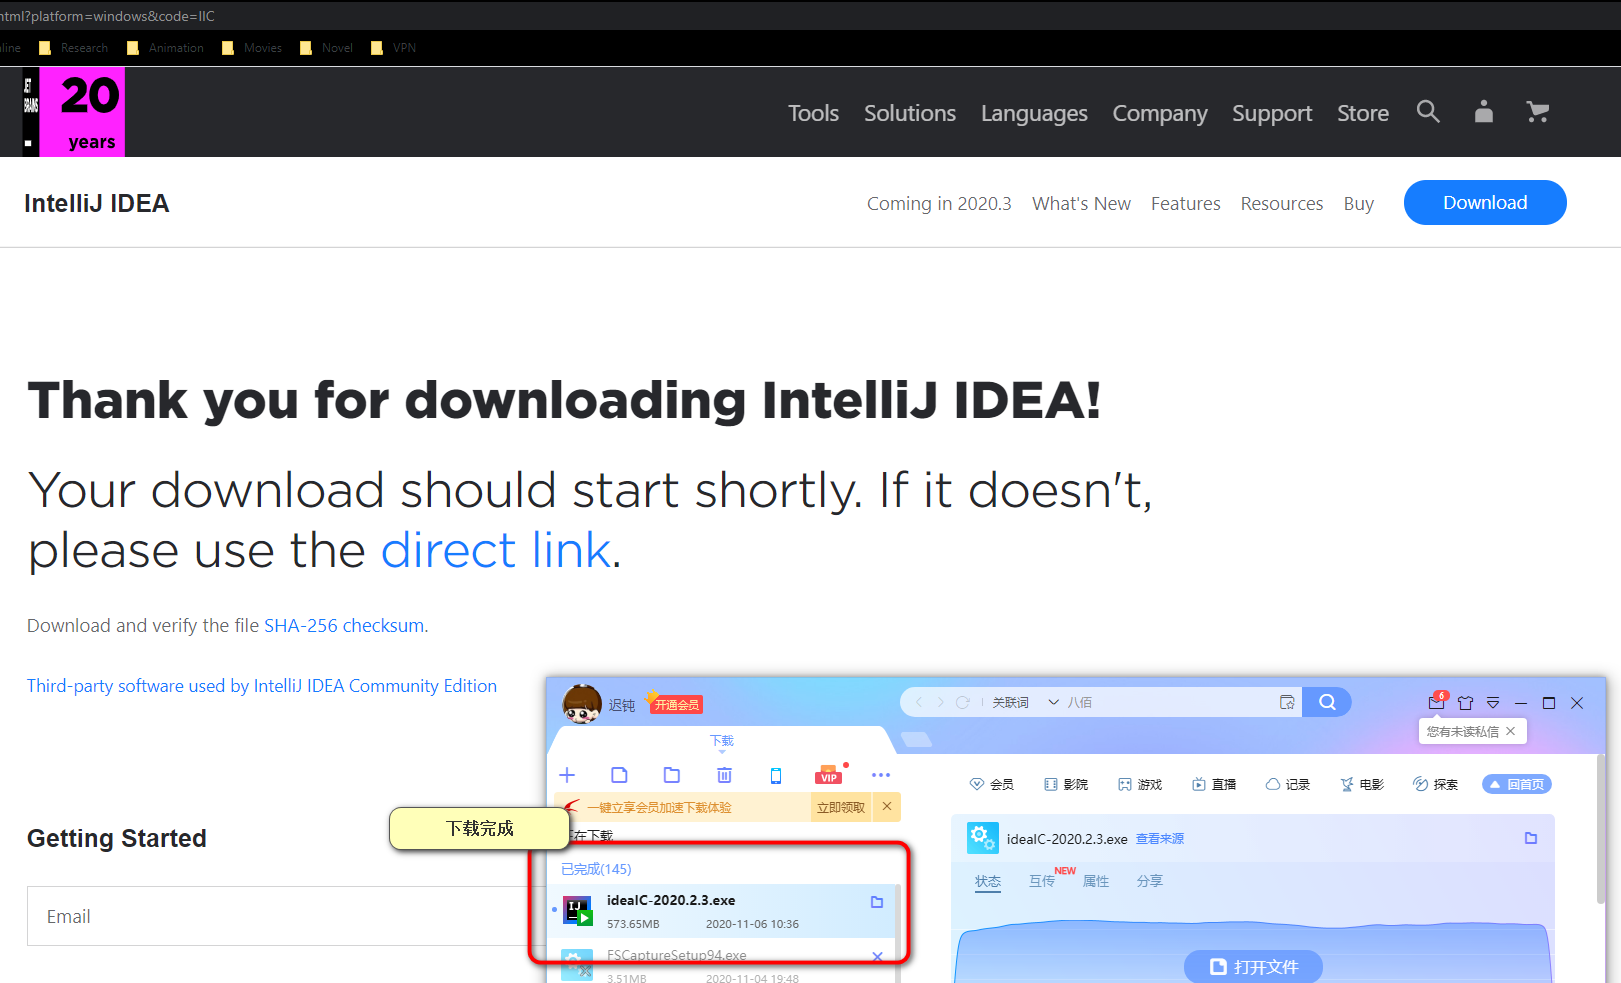Image resolution: width=1621 pixels, height=983 pixels.
Task: Click the 立即领取 button in promo banner
Action: (841, 807)
